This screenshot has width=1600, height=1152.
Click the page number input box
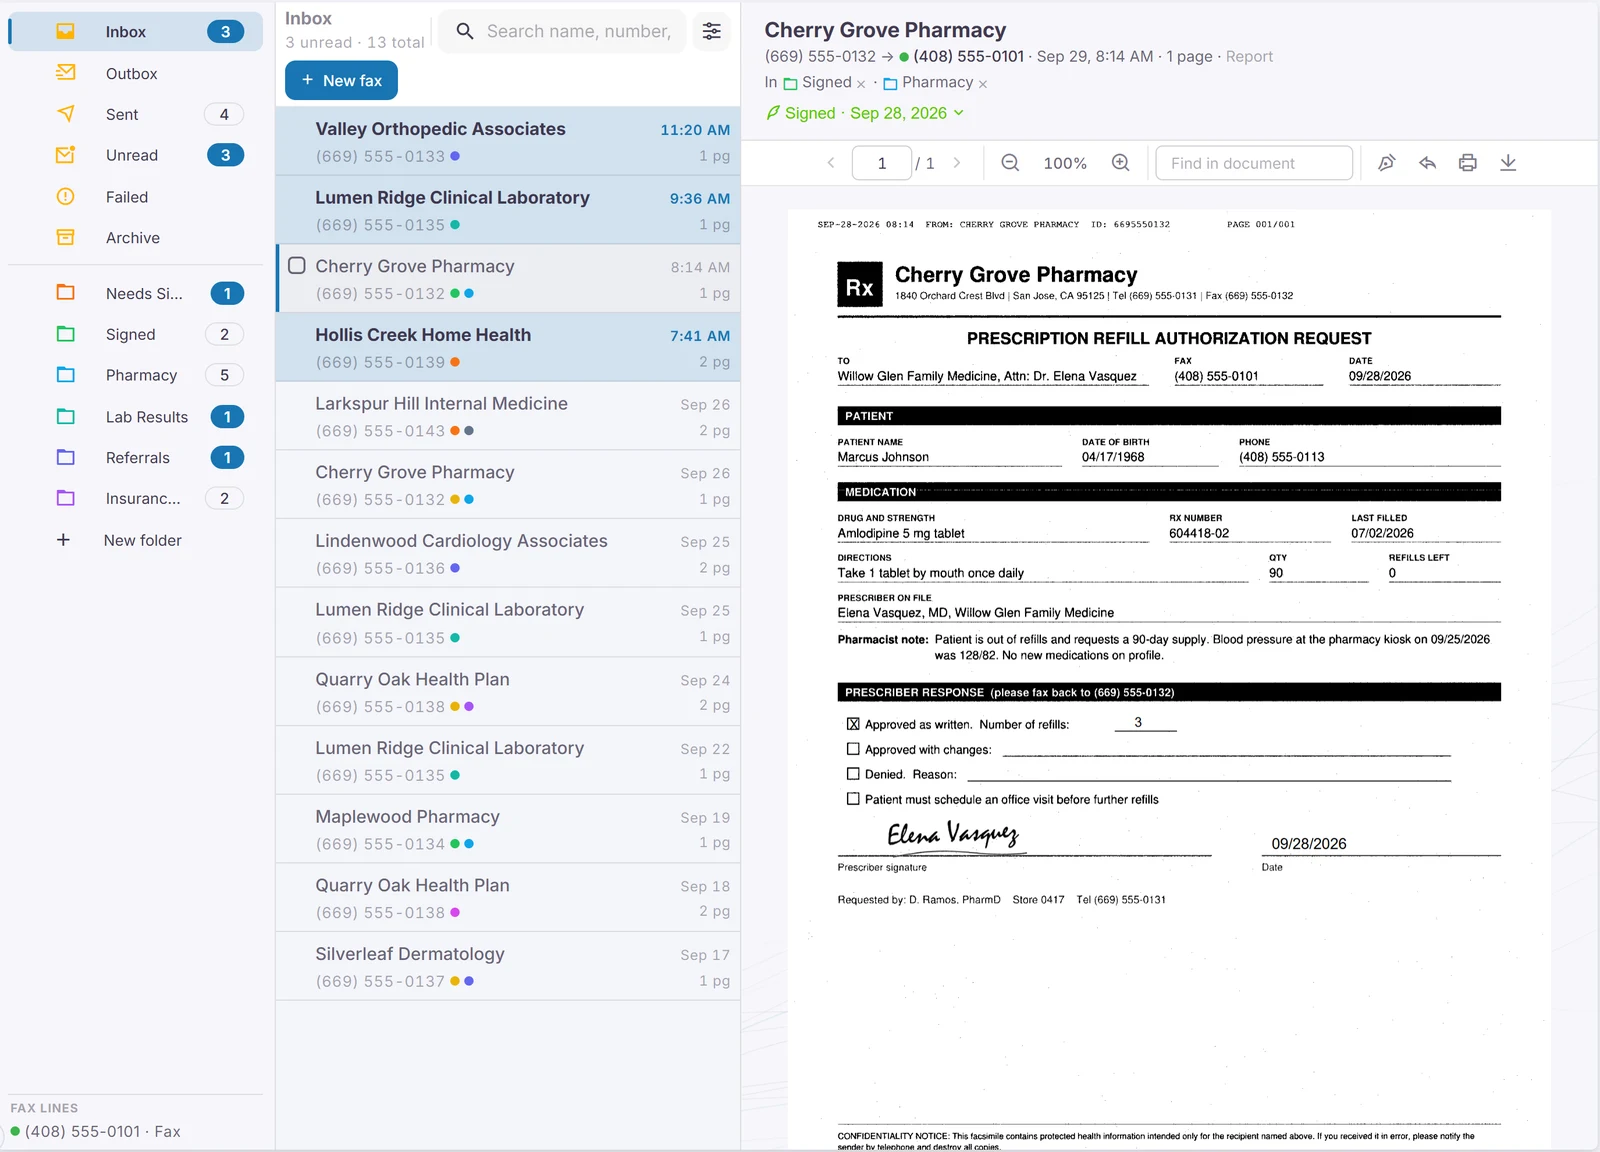(x=882, y=163)
